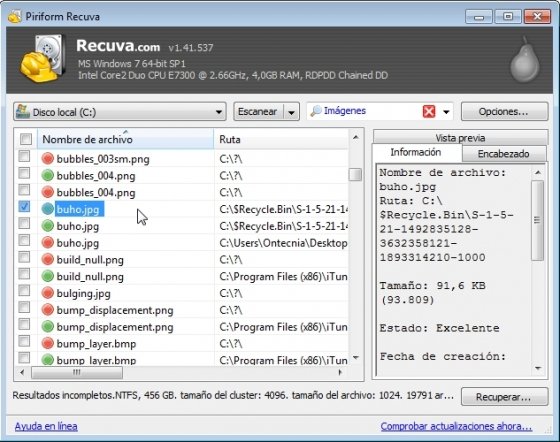Image resolution: width=560 pixels, height=442 pixels.
Task: Check the bulging.jpg checkbox
Action: tap(24, 291)
